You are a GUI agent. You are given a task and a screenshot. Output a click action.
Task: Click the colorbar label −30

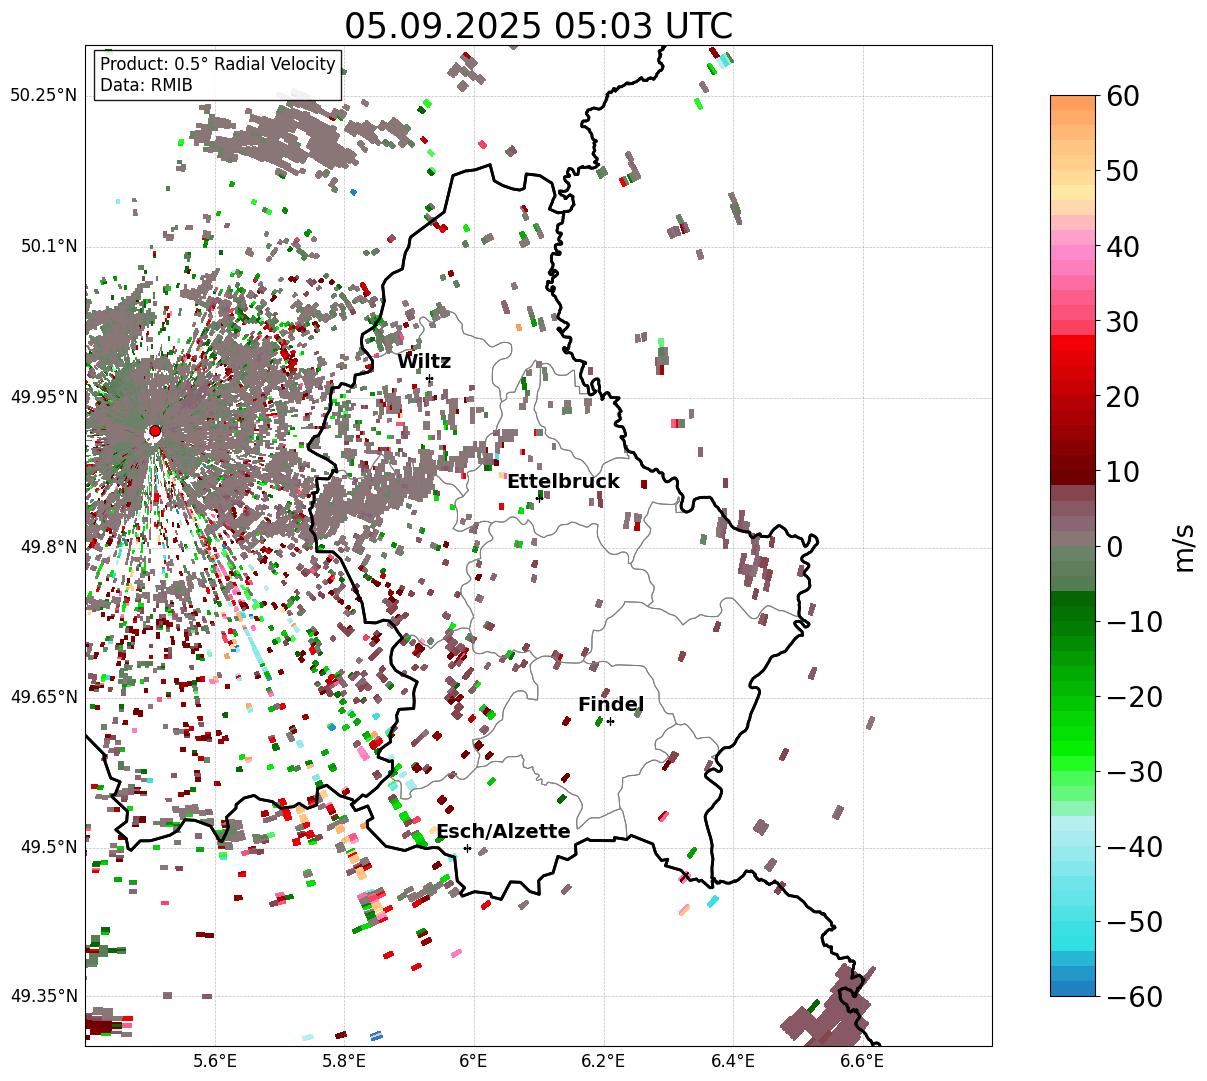(1133, 771)
